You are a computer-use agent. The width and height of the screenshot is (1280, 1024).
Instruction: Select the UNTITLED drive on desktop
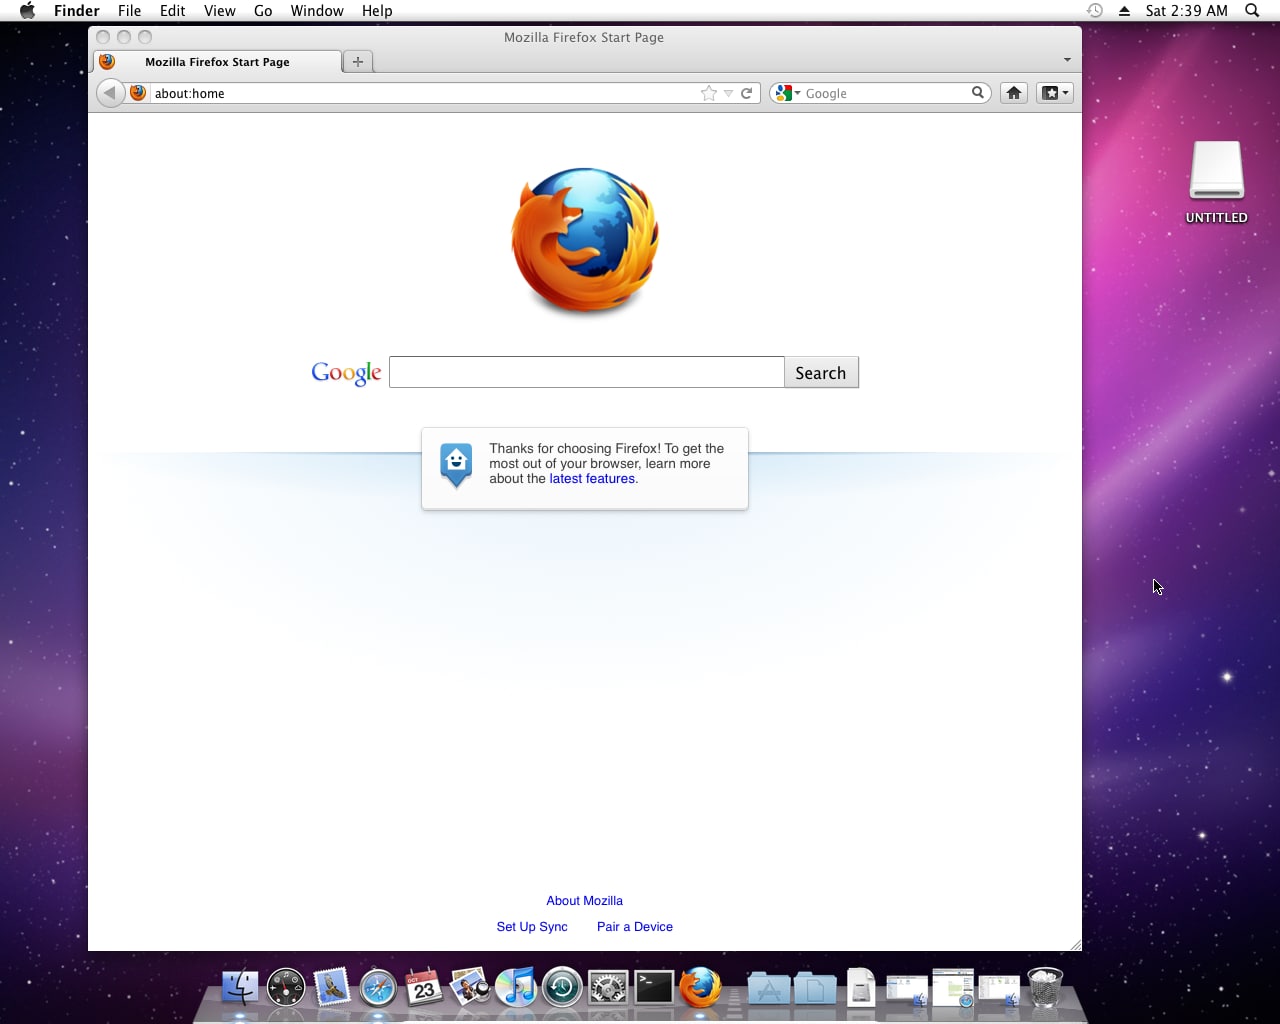1217,181
